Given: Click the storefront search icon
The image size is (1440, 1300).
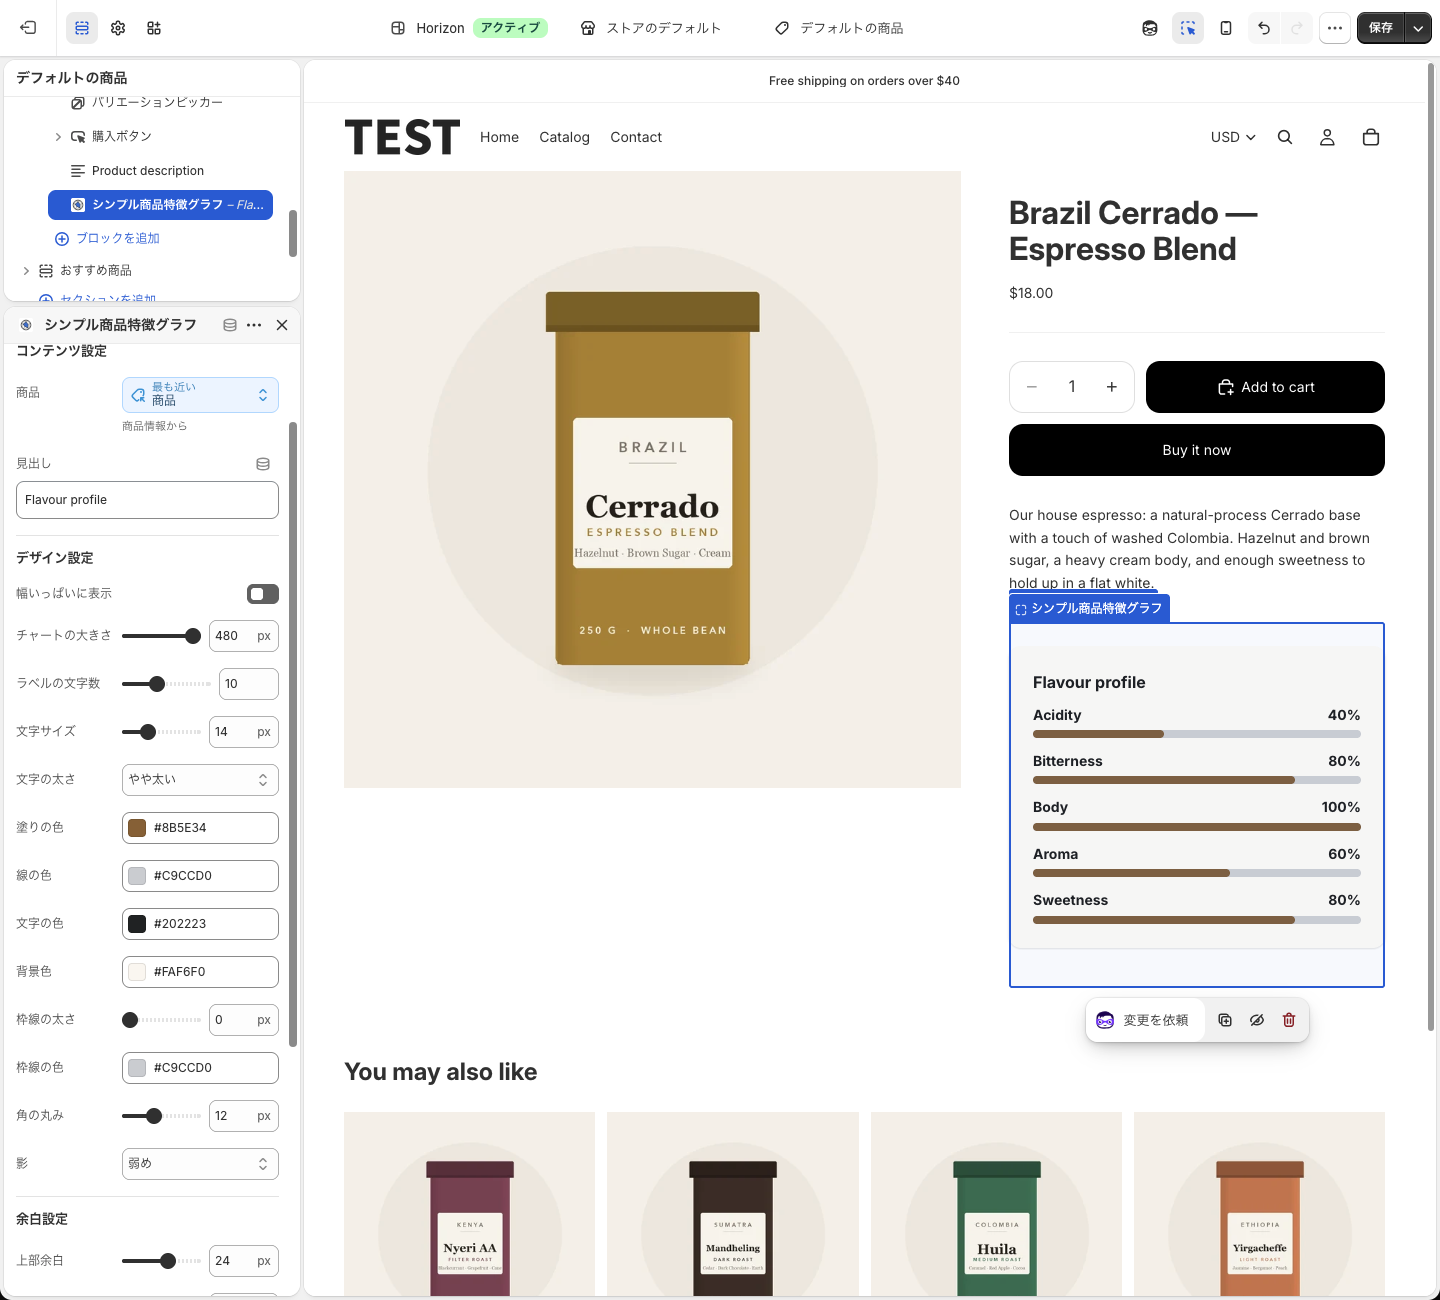Looking at the screenshot, I should point(1285,137).
